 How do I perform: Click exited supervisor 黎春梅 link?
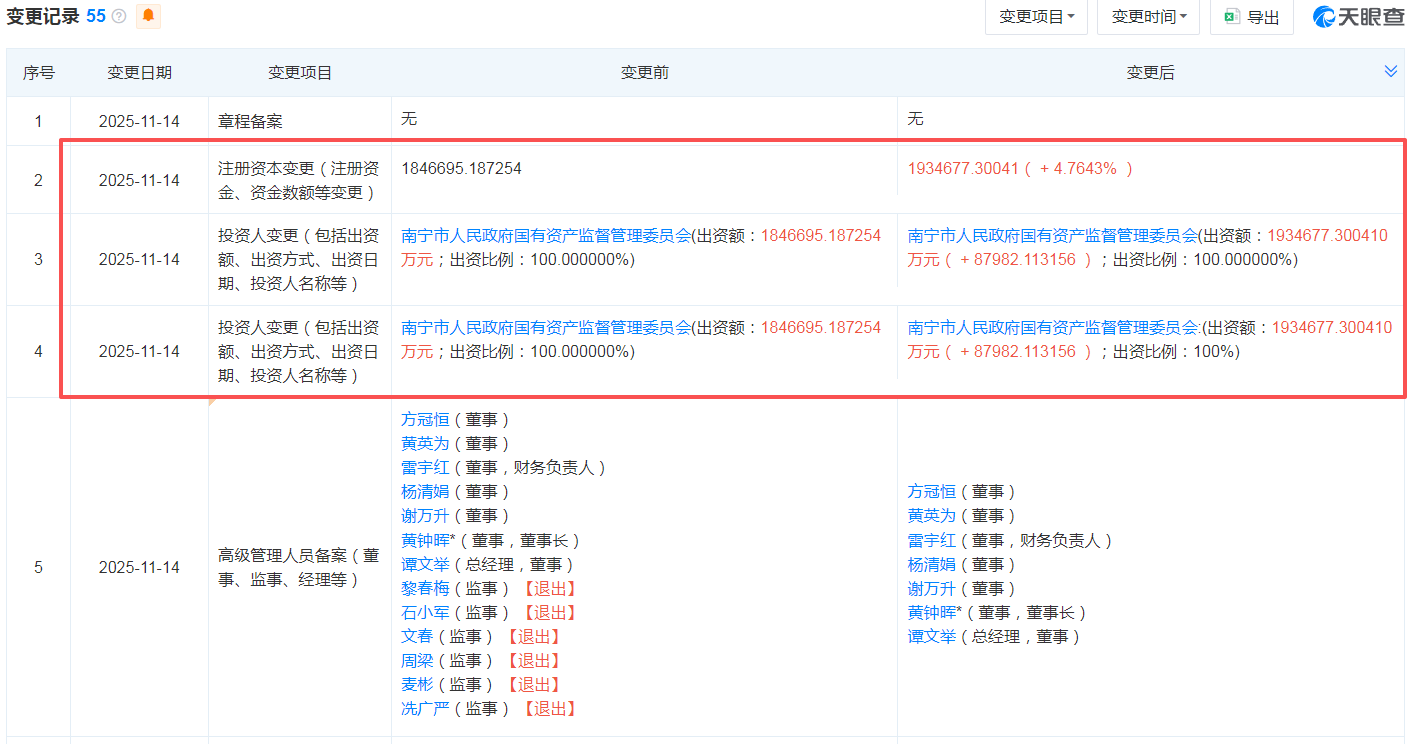[x=424, y=588]
